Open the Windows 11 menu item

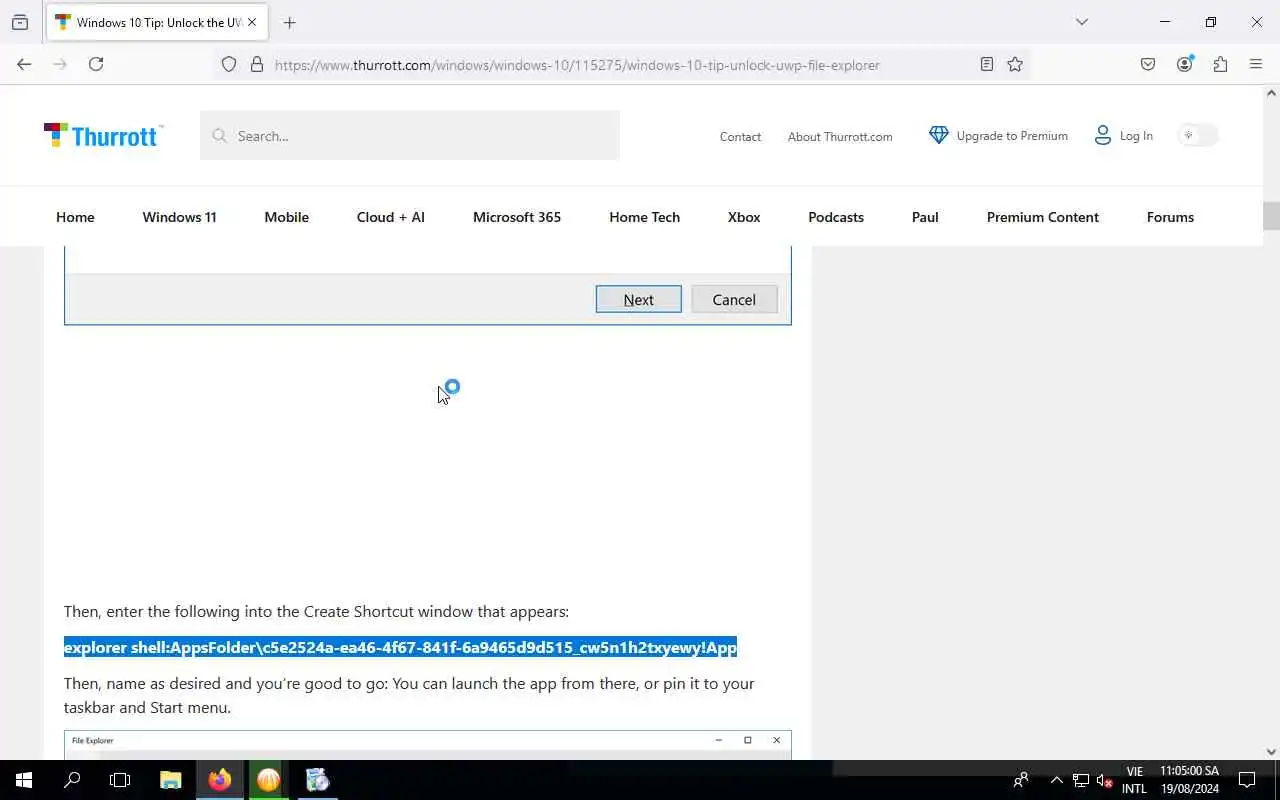pos(179,217)
